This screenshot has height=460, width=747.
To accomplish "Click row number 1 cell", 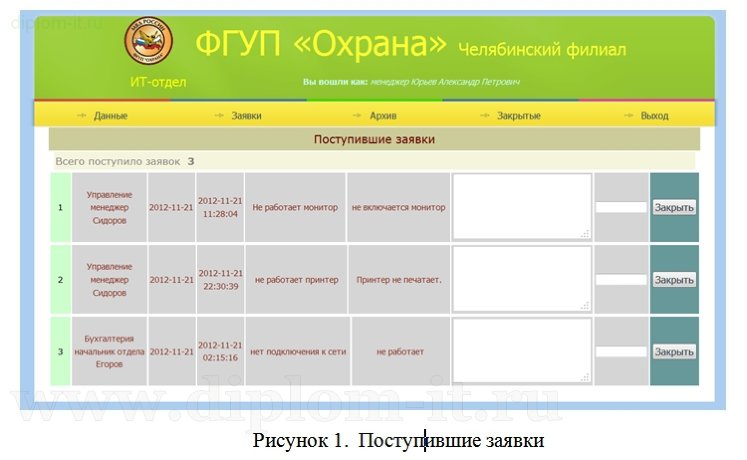I will coord(61,207).
